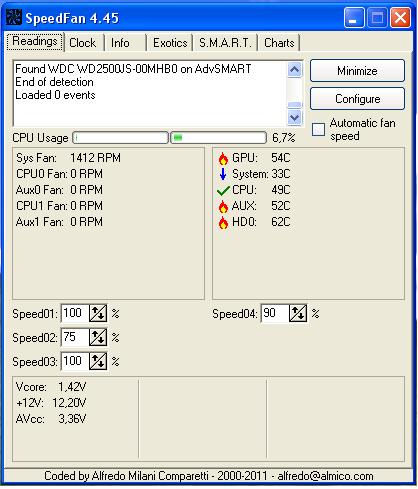Click the AVcc 3,36V reading
This screenshot has width=418, height=489.
pos(51,419)
